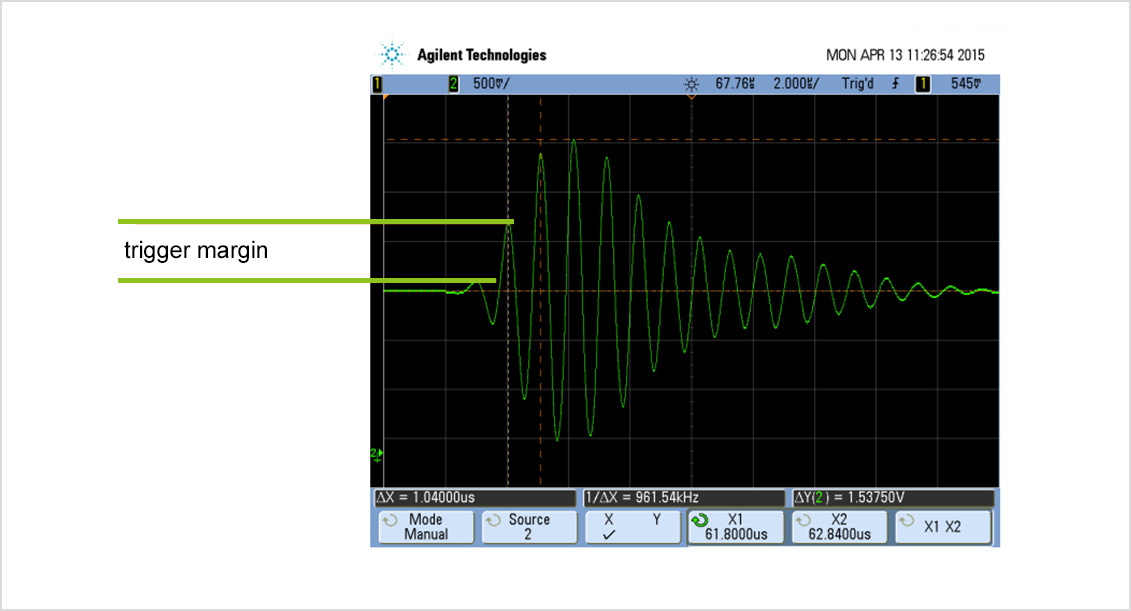1131x611 pixels.
Task: Select the X2 62.8400us cursor softkey
Action: (x=838, y=527)
